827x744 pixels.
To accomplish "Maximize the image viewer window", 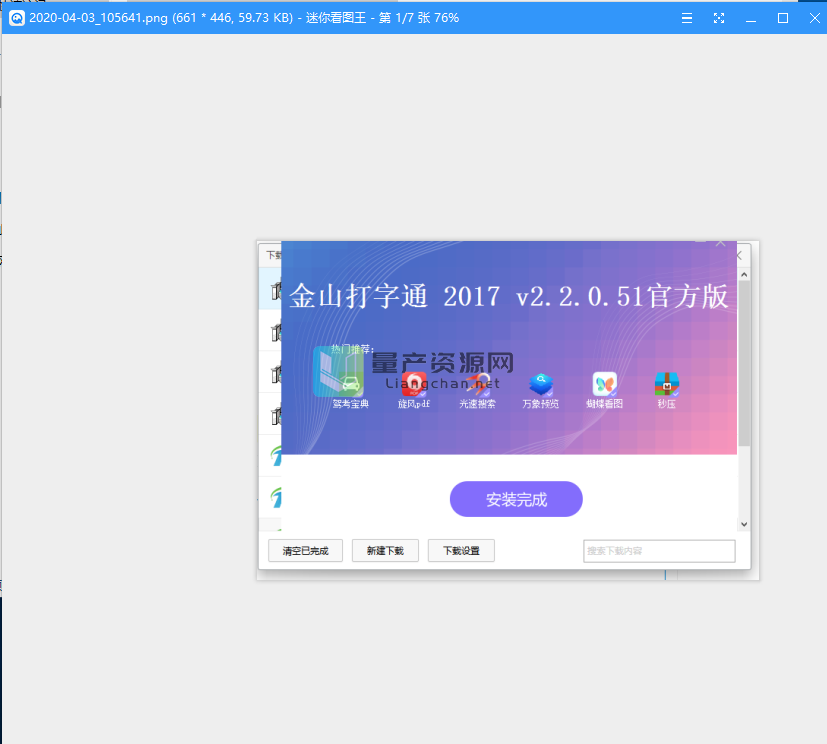I will [x=783, y=18].
